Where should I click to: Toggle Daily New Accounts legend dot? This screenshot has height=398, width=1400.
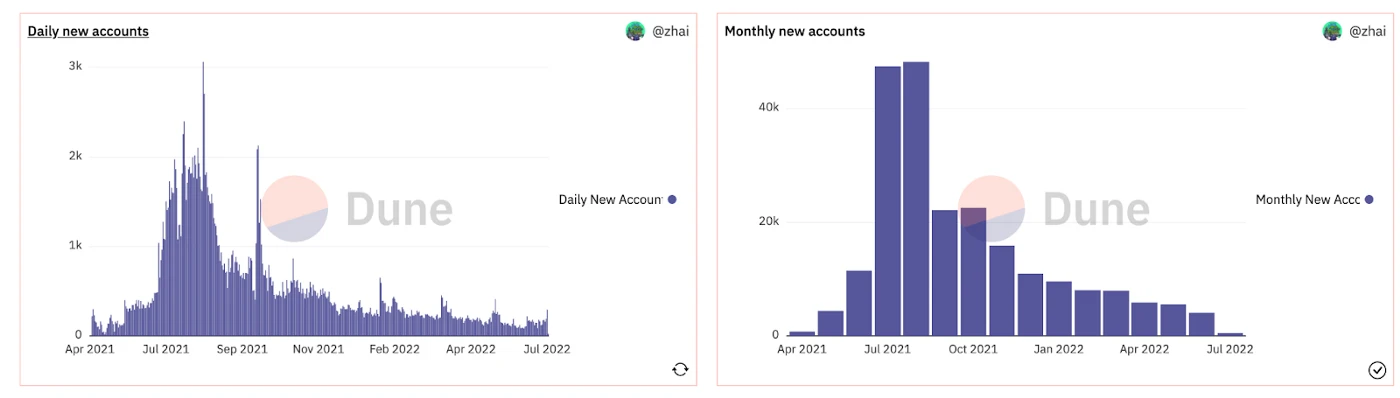click(x=672, y=199)
